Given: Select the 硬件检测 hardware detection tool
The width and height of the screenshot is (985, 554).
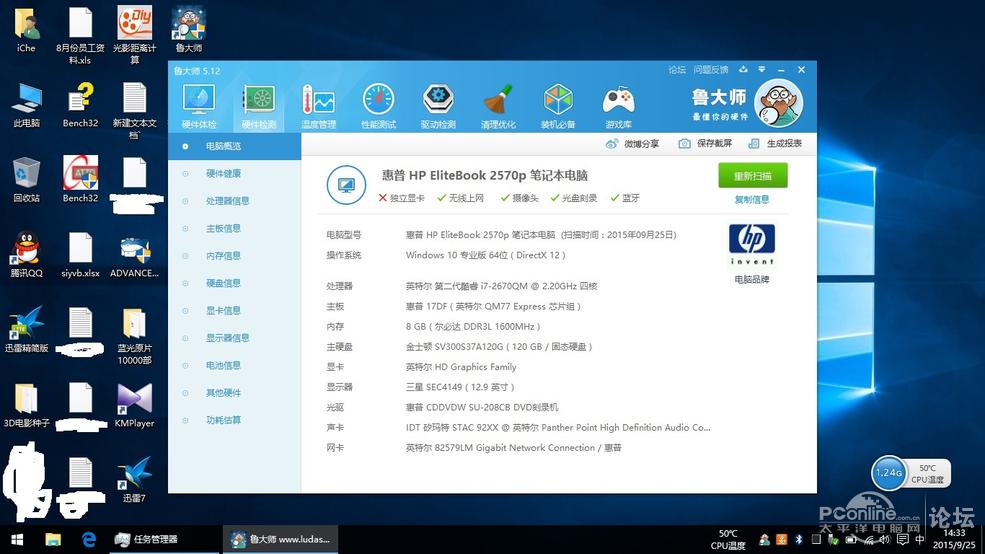Looking at the screenshot, I should (259, 107).
